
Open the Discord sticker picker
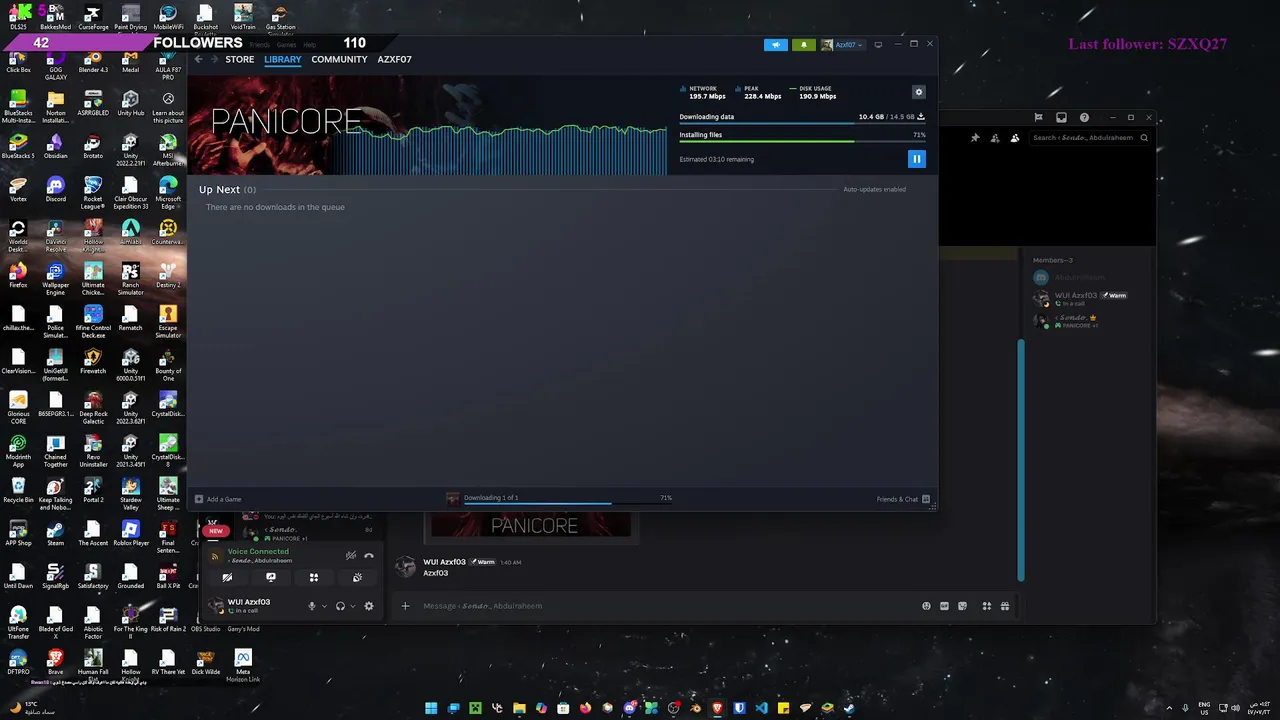point(962,606)
